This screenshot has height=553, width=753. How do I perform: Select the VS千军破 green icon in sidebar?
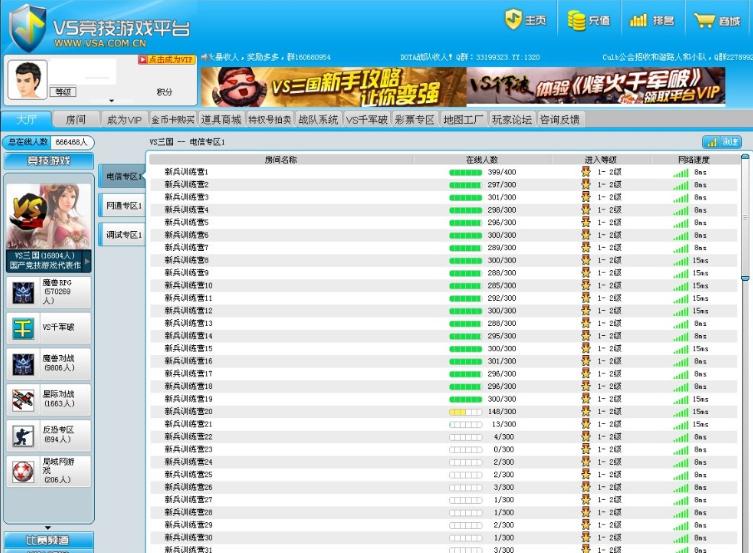[x=23, y=328]
